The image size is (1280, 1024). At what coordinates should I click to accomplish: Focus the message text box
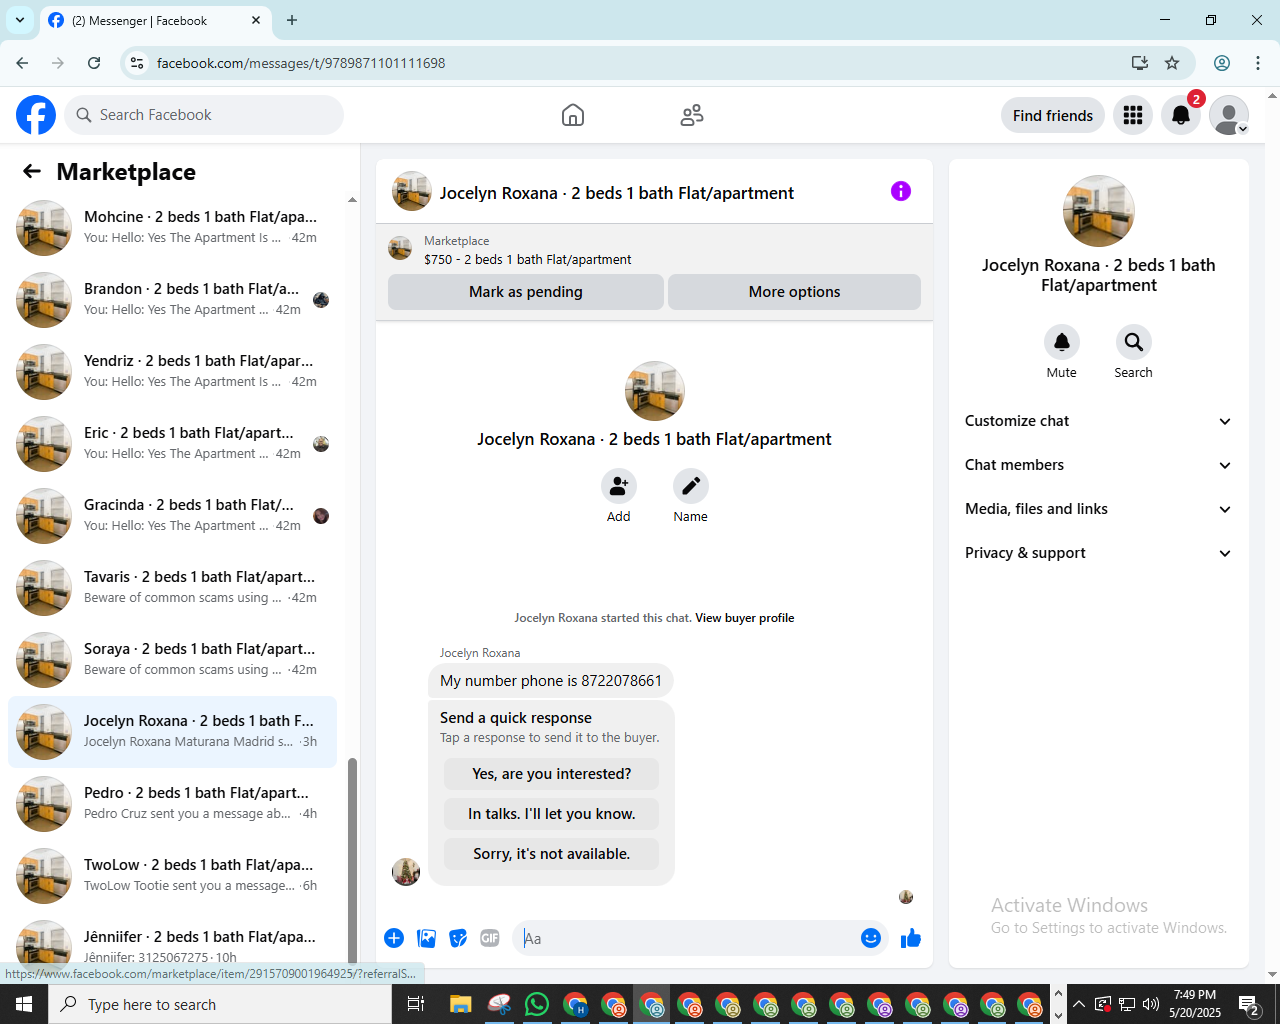pos(686,938)
